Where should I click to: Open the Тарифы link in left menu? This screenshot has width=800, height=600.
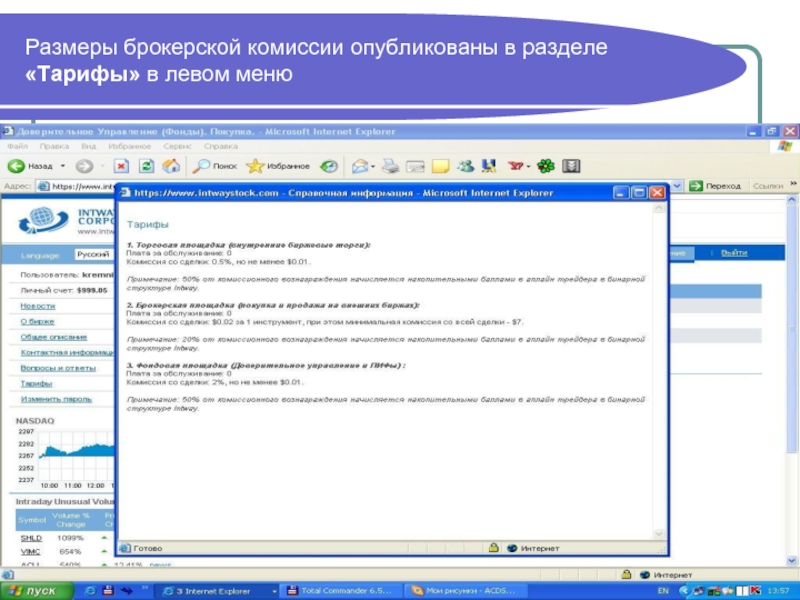pyautogui.click(x=36, y=383)
